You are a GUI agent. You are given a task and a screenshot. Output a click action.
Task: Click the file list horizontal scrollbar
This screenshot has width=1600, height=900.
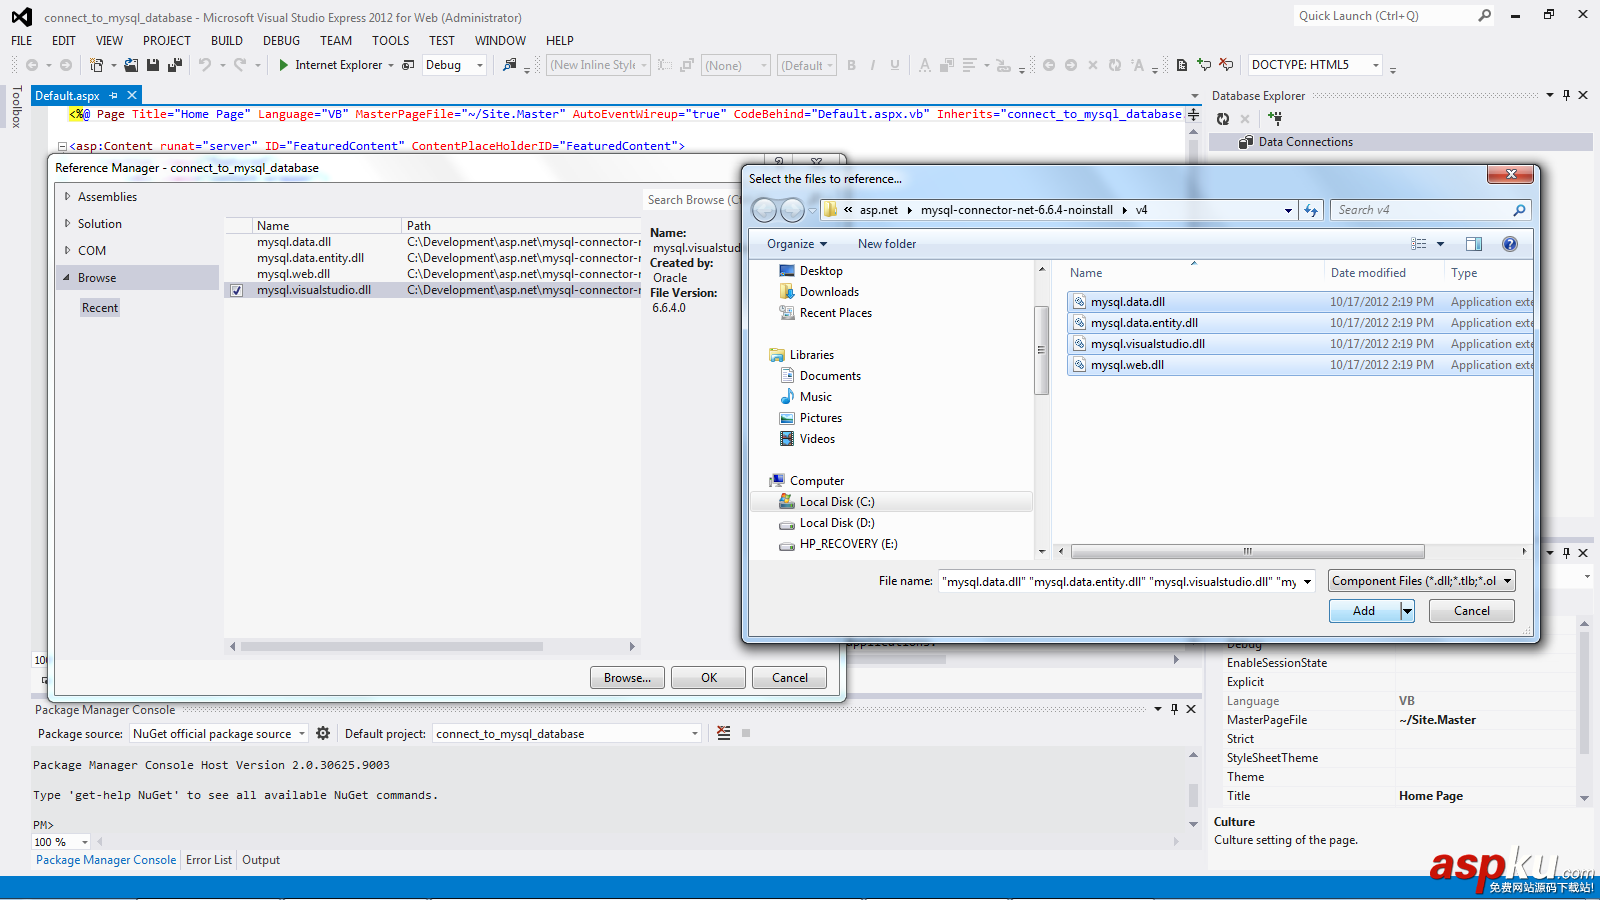coord(1248,551)
